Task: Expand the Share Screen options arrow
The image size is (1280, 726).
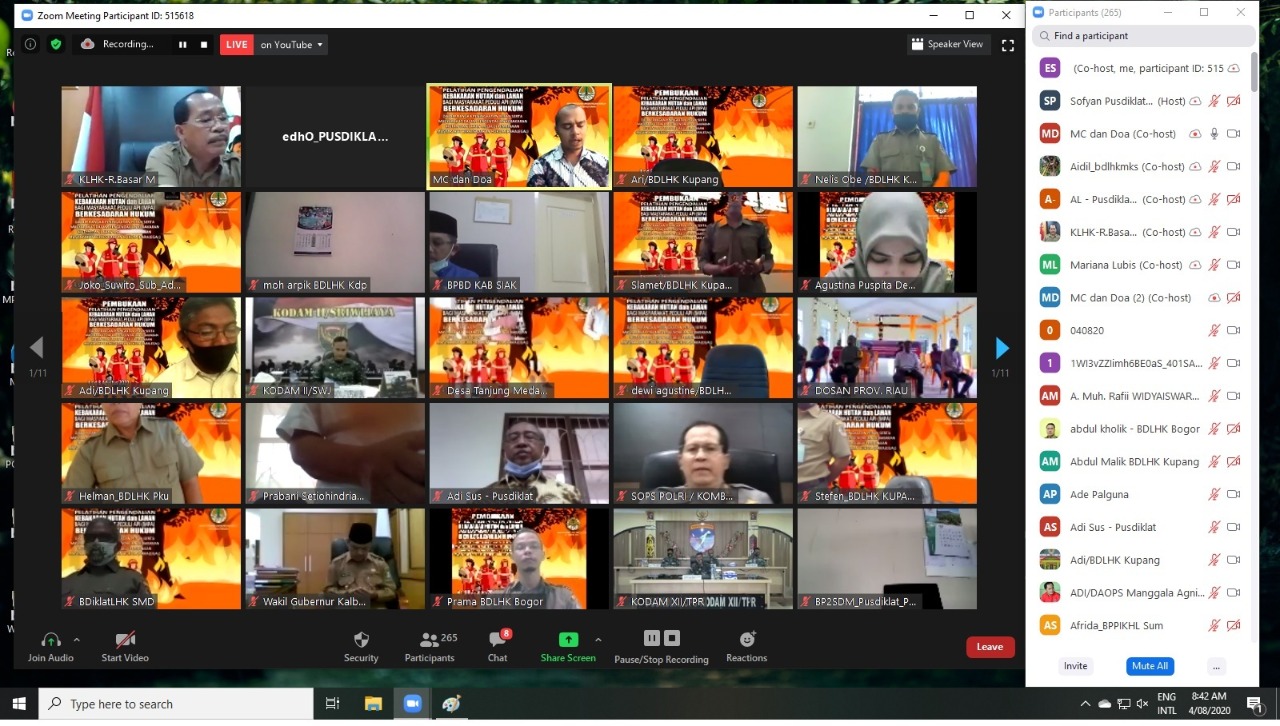Action: click(x=598, y=639)
